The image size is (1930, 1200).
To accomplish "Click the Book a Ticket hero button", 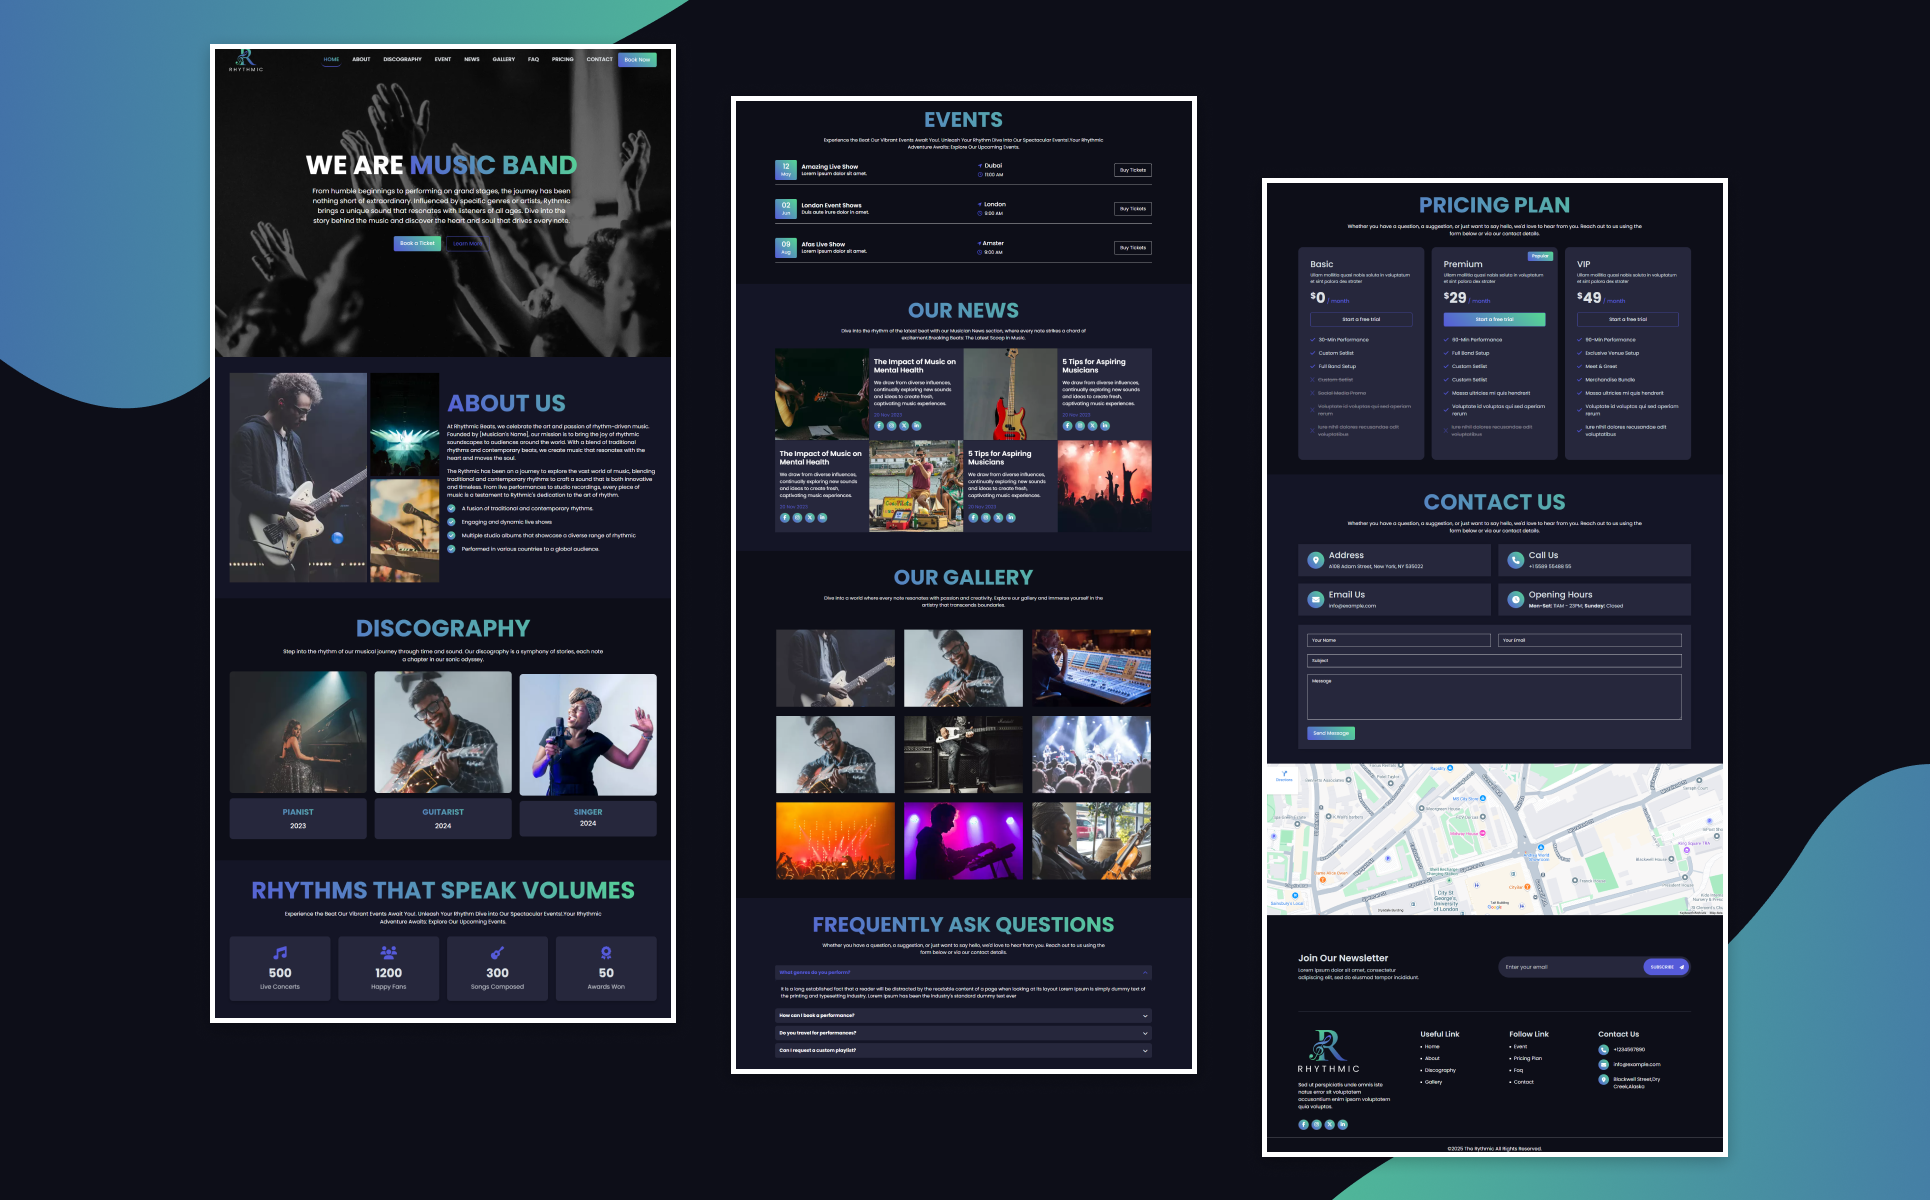I will (417, 243).
